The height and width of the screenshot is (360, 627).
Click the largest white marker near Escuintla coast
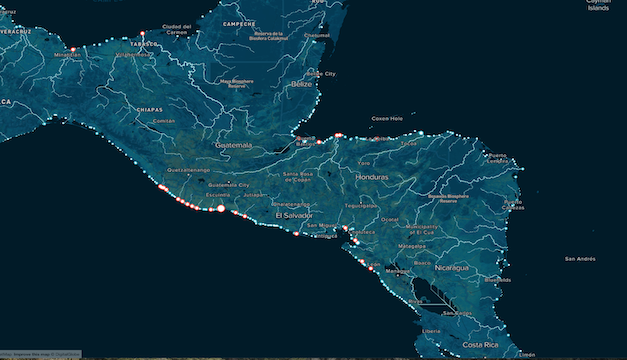point(221,208)
